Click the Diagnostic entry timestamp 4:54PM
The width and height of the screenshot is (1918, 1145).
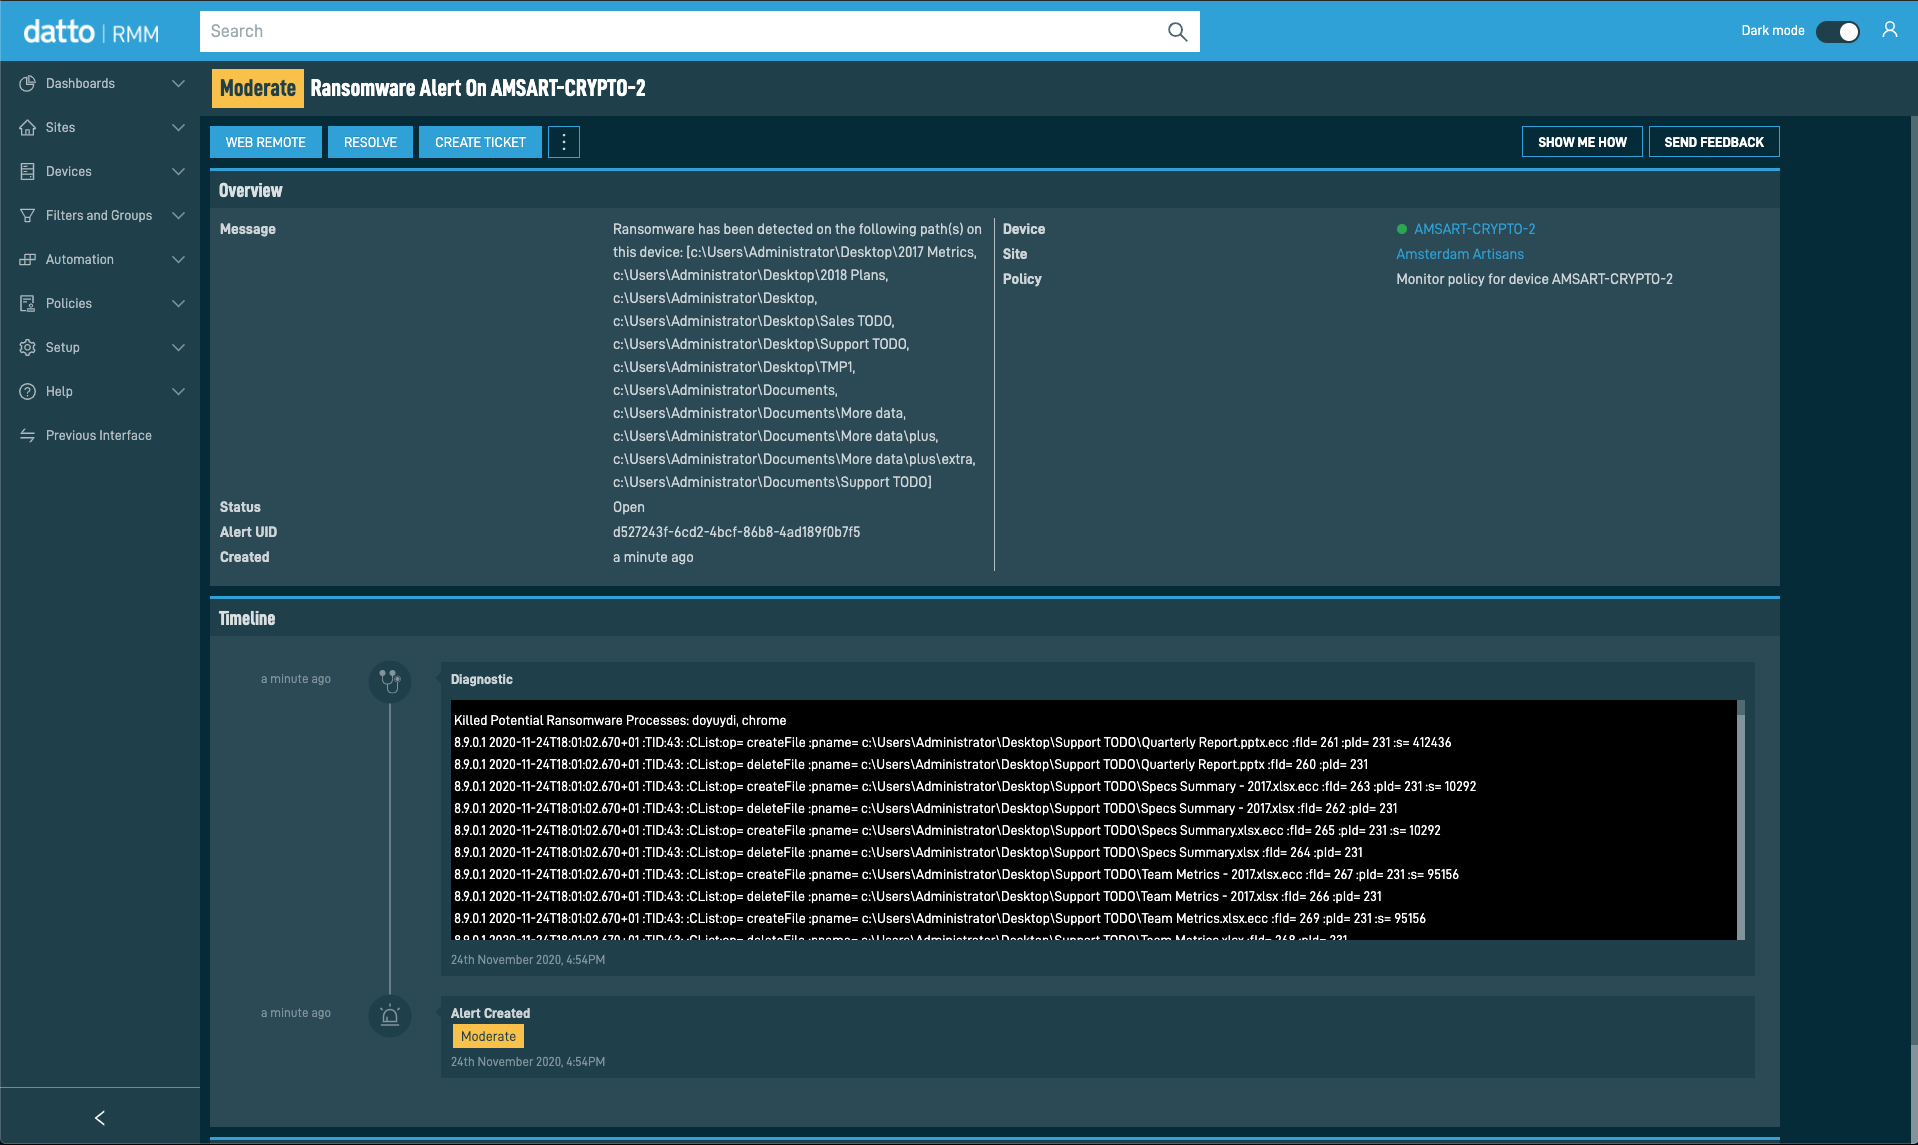pyautogui.click(x=528, y=960)
